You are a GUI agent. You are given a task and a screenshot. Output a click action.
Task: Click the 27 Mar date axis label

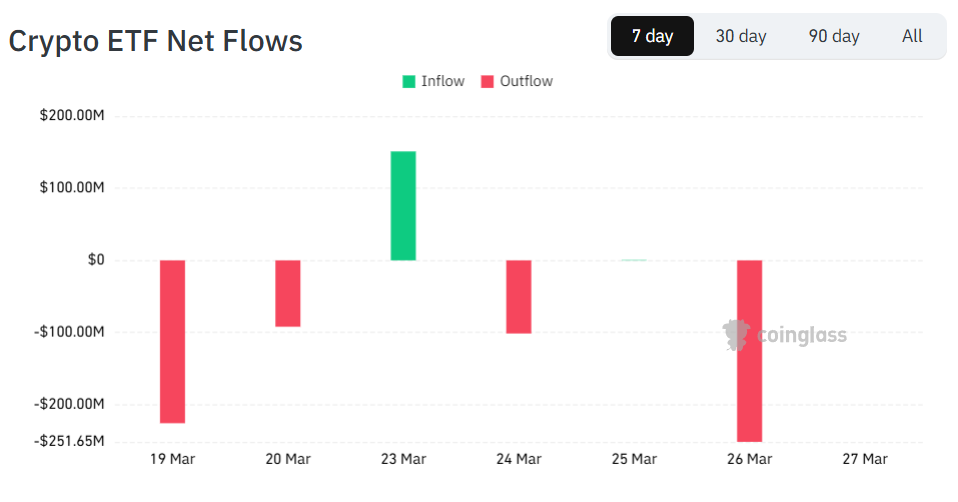(x=864, y=459)
